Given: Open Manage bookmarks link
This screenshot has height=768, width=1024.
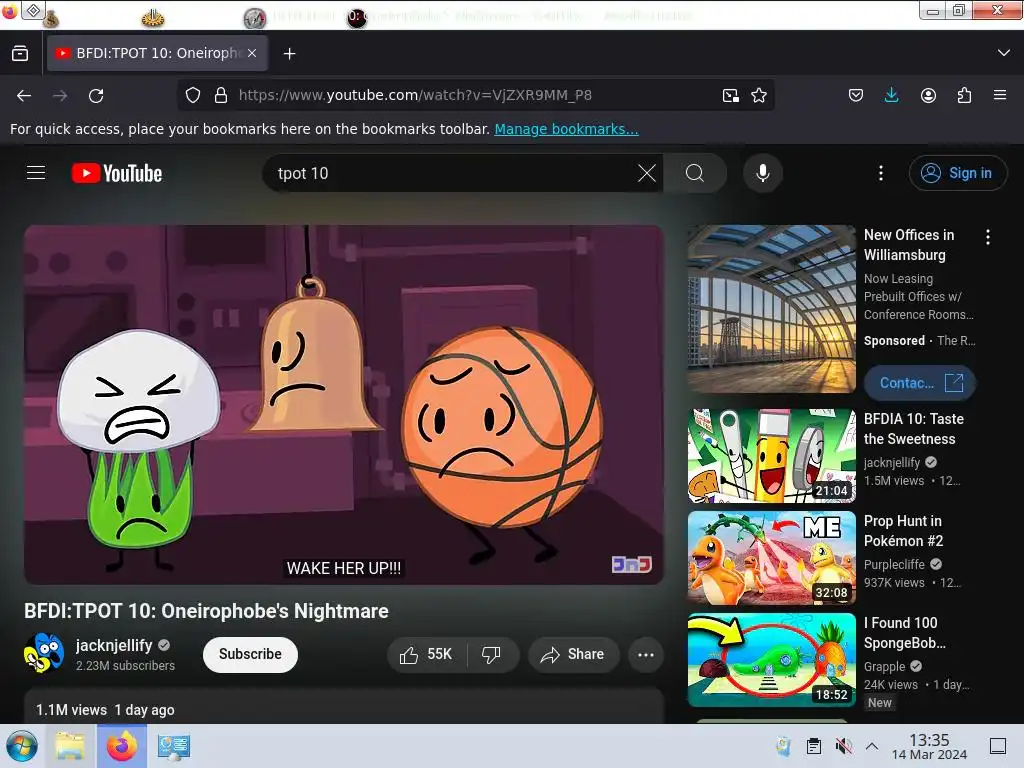Looking at the screenshot, I should (x=566, y=129).
